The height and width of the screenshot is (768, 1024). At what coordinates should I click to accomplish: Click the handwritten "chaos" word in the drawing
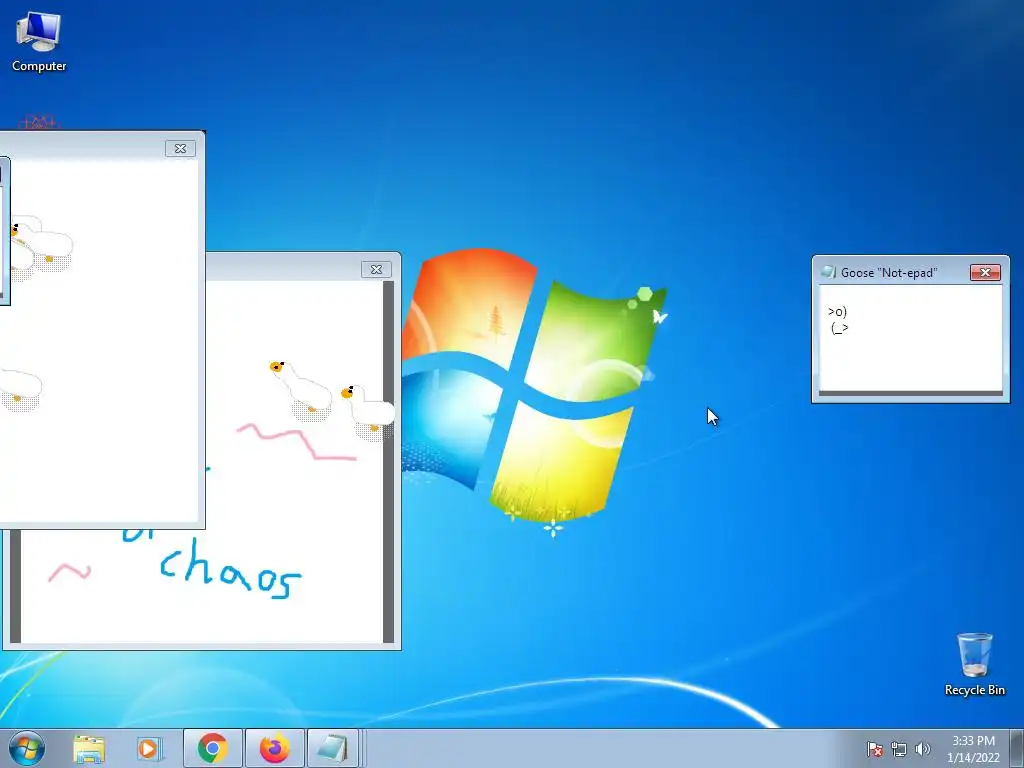pos(230,569)
